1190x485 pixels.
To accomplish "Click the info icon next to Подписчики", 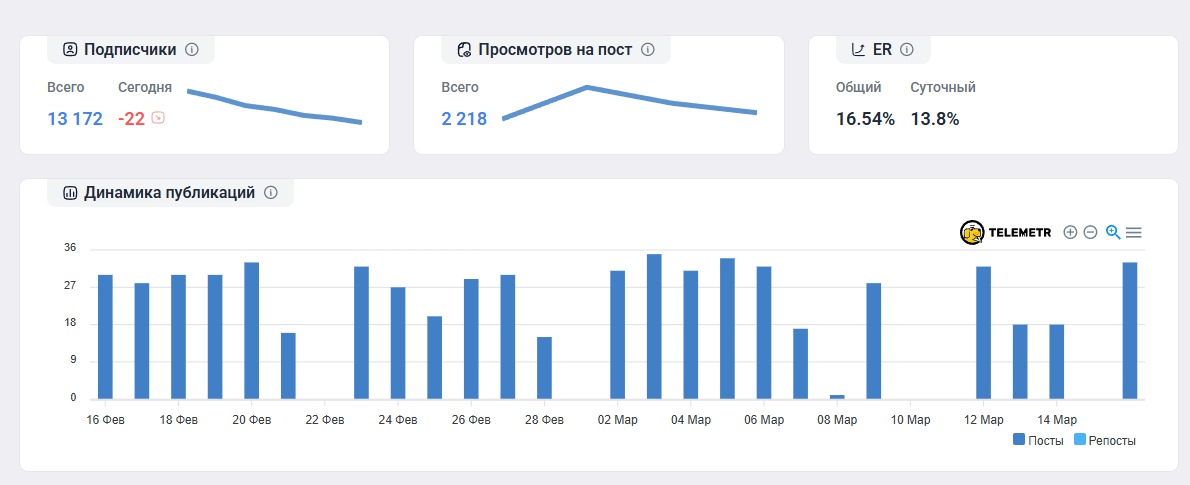I will coord(192,49).
